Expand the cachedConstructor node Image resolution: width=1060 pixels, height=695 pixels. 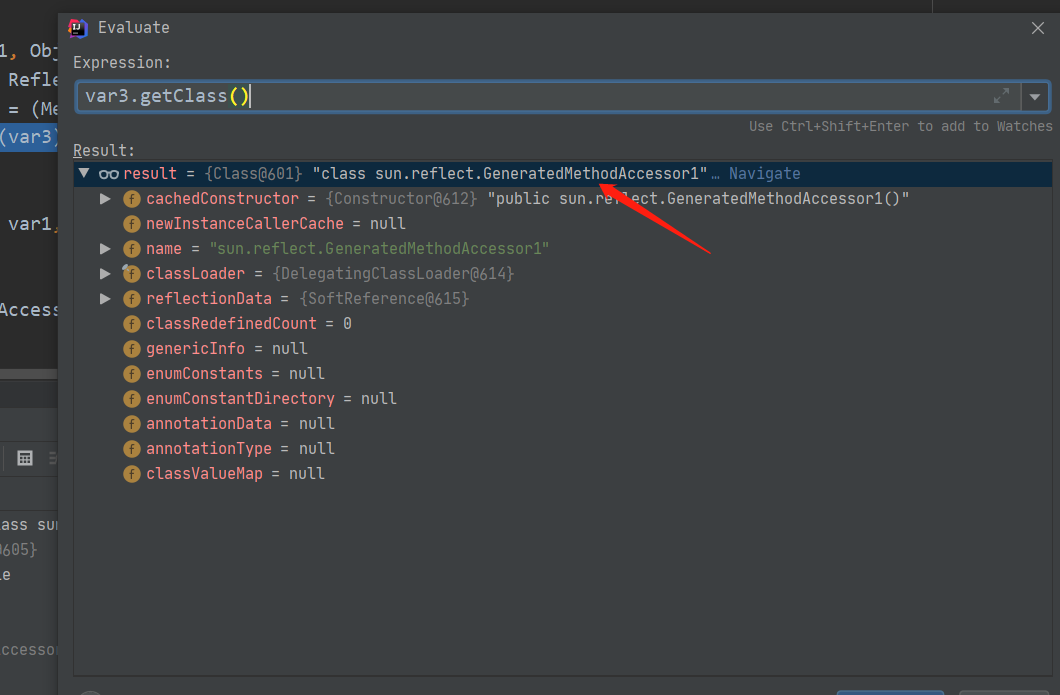pyautogui.click(x=105, y=199)
